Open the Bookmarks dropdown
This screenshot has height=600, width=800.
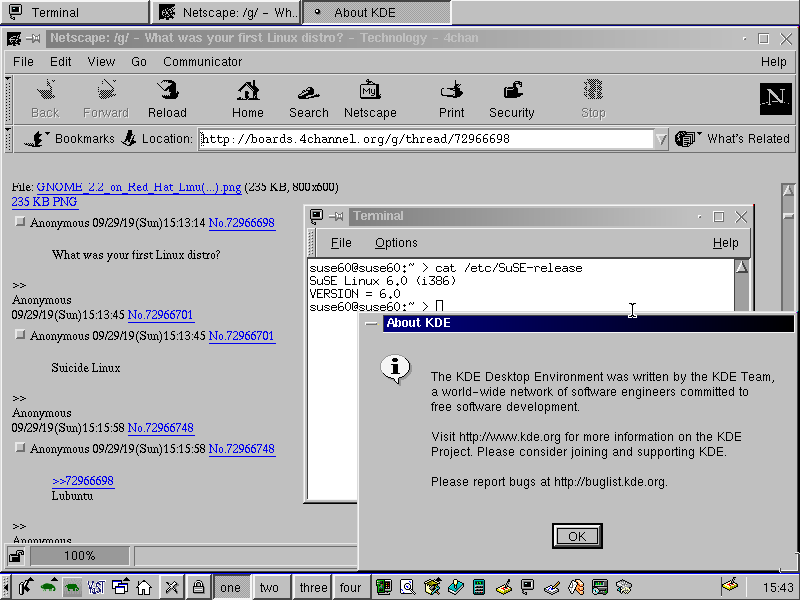(69, 138)
